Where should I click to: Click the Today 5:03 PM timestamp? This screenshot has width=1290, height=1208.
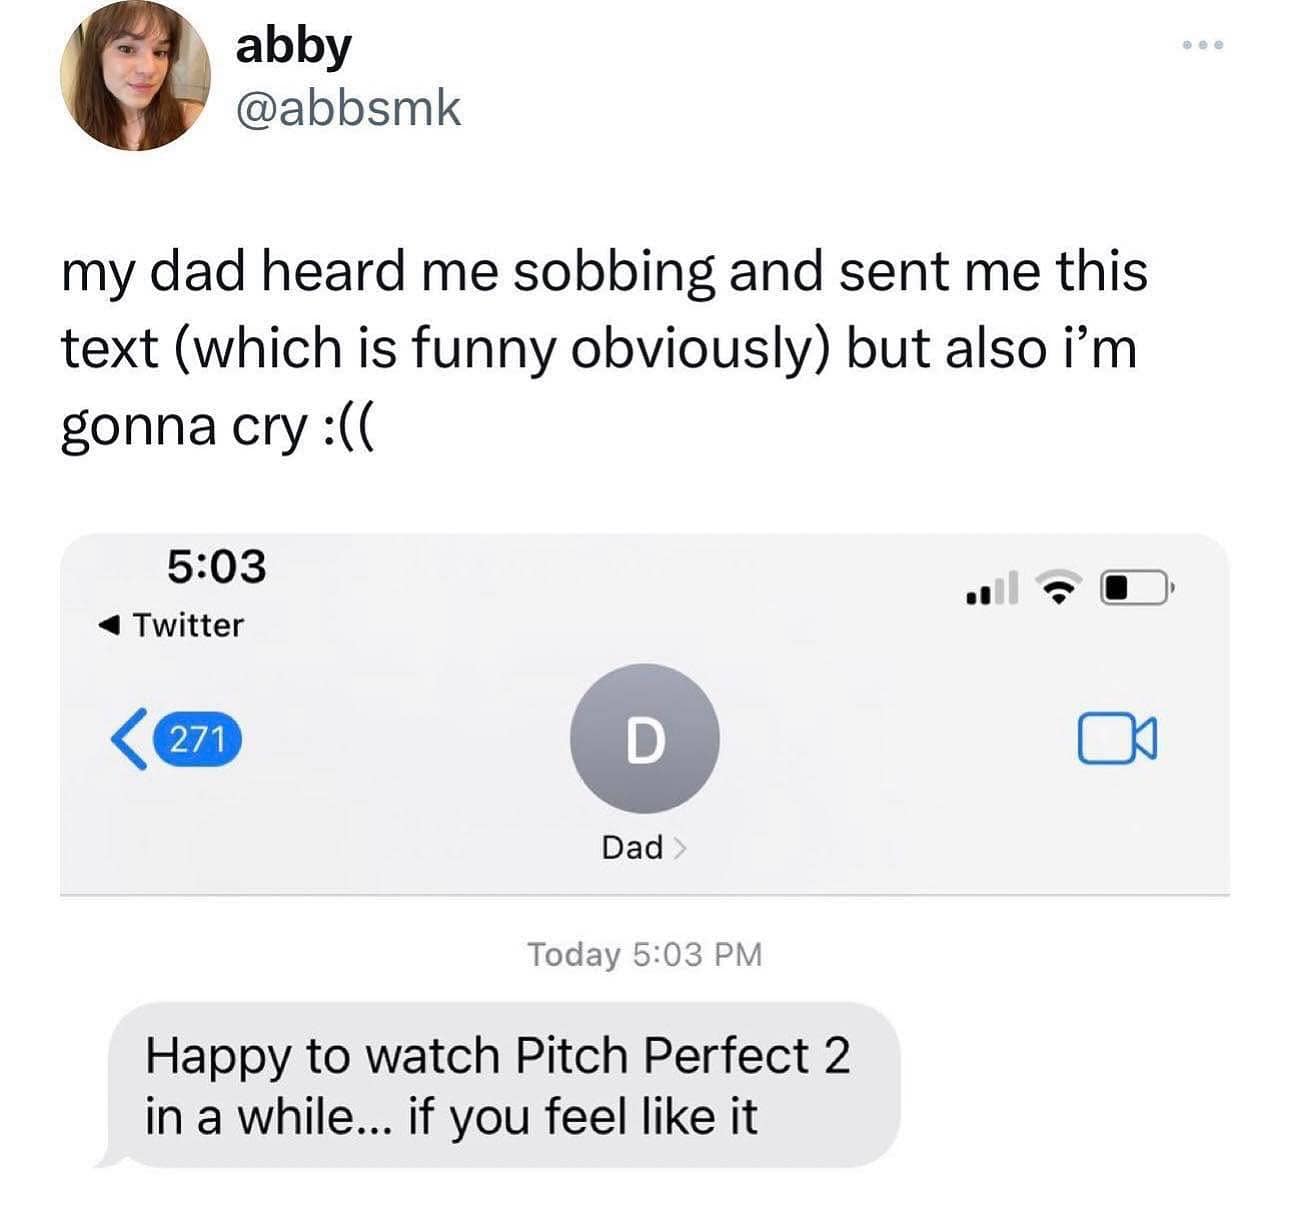coord(644,955)
